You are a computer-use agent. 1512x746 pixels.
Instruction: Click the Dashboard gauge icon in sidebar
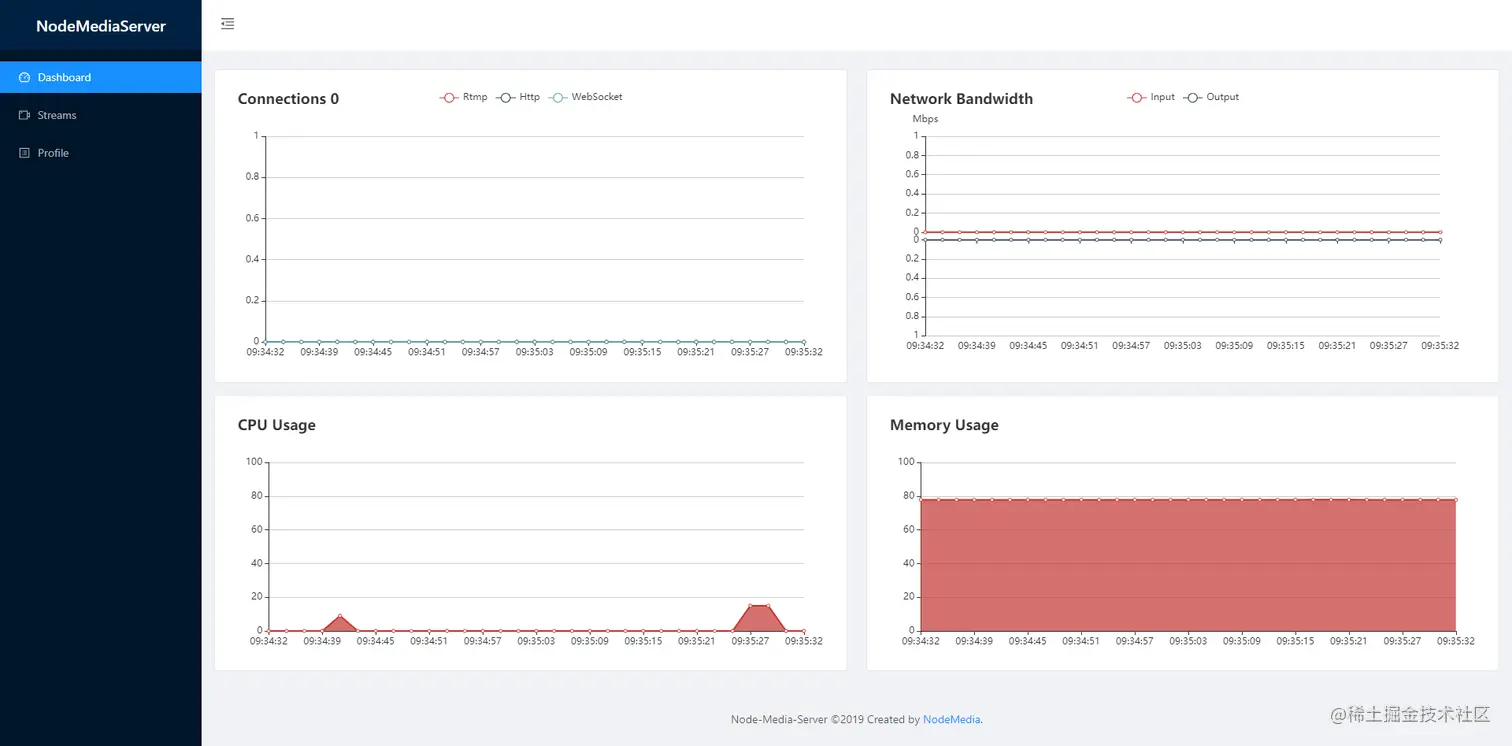[25, 77]
